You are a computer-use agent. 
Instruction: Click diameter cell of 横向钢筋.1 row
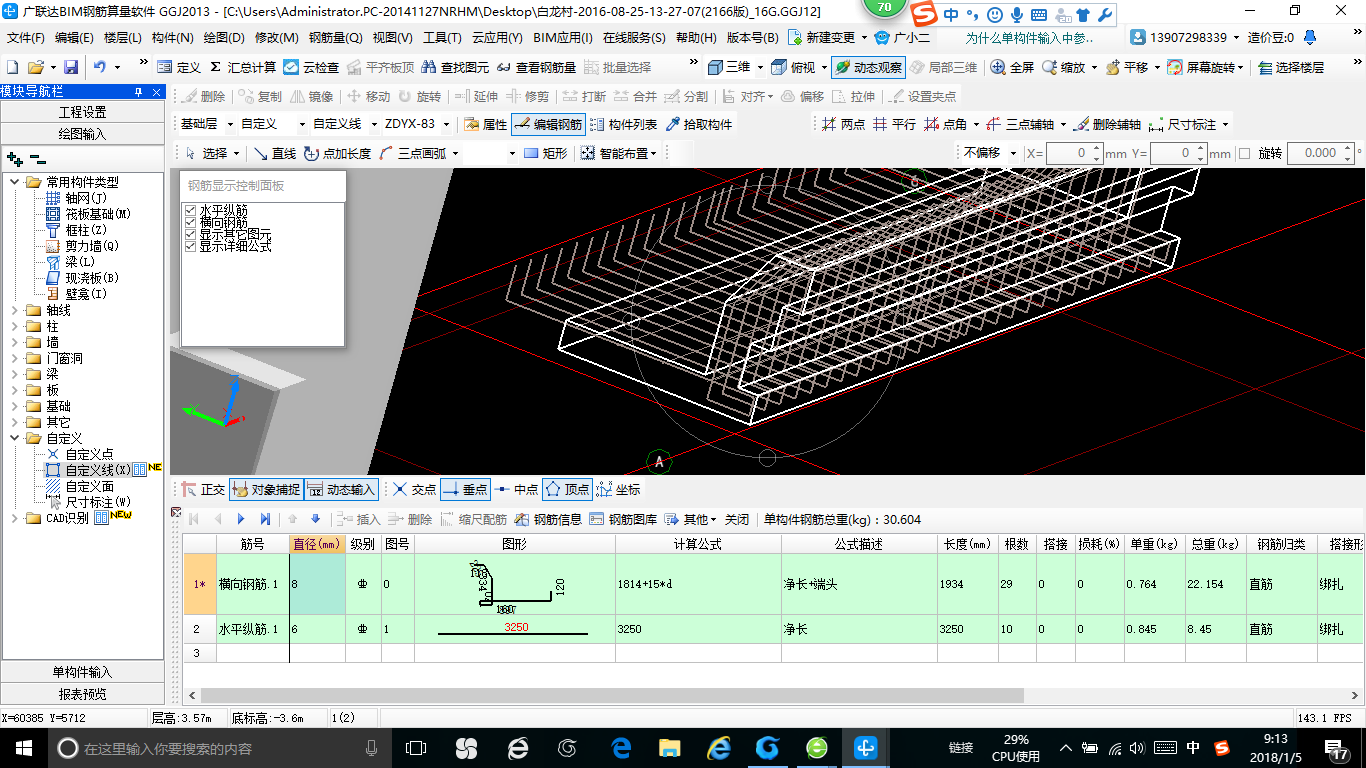[317, 583]
